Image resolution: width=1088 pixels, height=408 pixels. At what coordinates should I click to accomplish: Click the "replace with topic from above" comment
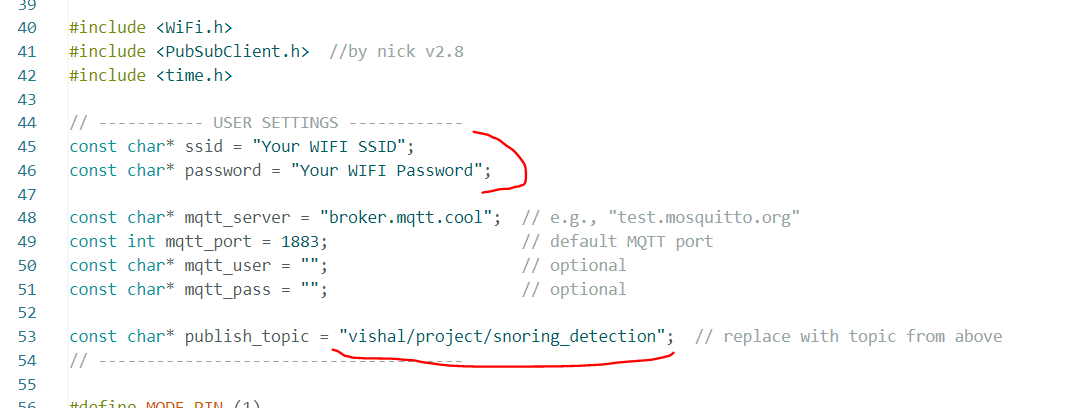[848, 336]
